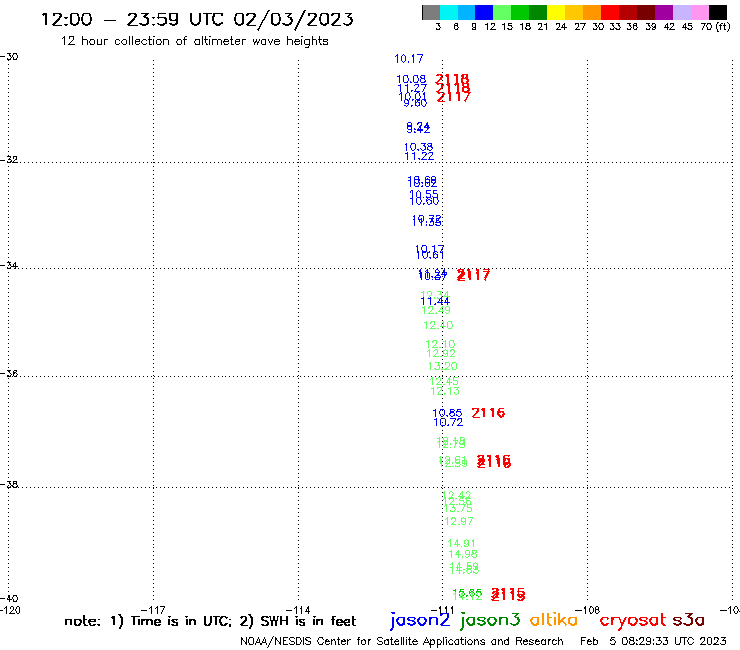This screenshot has width=740, height=650.
Task: Click the light green color scale swatch
Action: (502, 12)
